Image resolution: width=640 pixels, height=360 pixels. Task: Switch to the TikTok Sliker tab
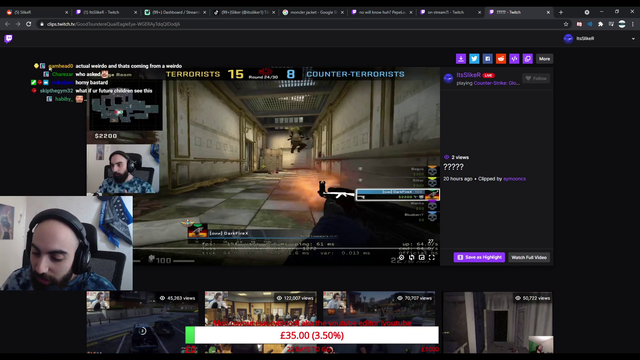[x=243, y=12]
